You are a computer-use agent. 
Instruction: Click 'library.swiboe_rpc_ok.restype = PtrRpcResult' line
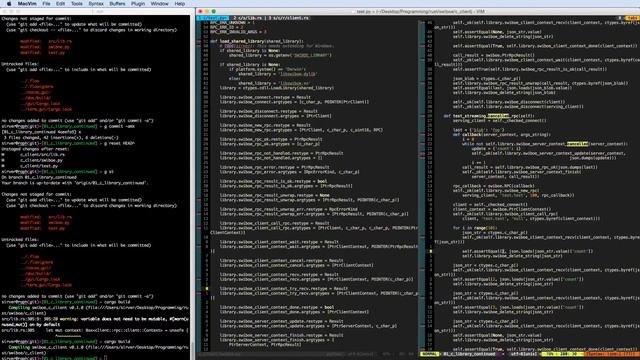point(271,139)
